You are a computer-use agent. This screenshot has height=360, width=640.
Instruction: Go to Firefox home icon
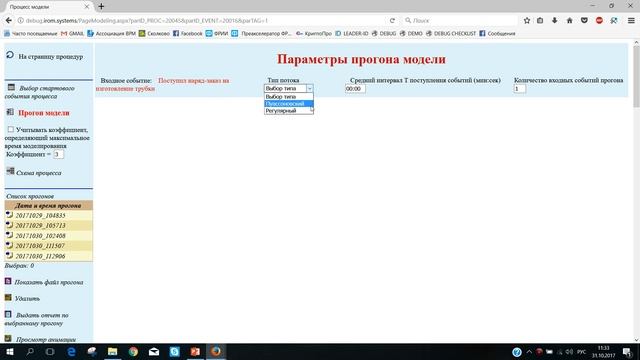[x=569, y=20]
